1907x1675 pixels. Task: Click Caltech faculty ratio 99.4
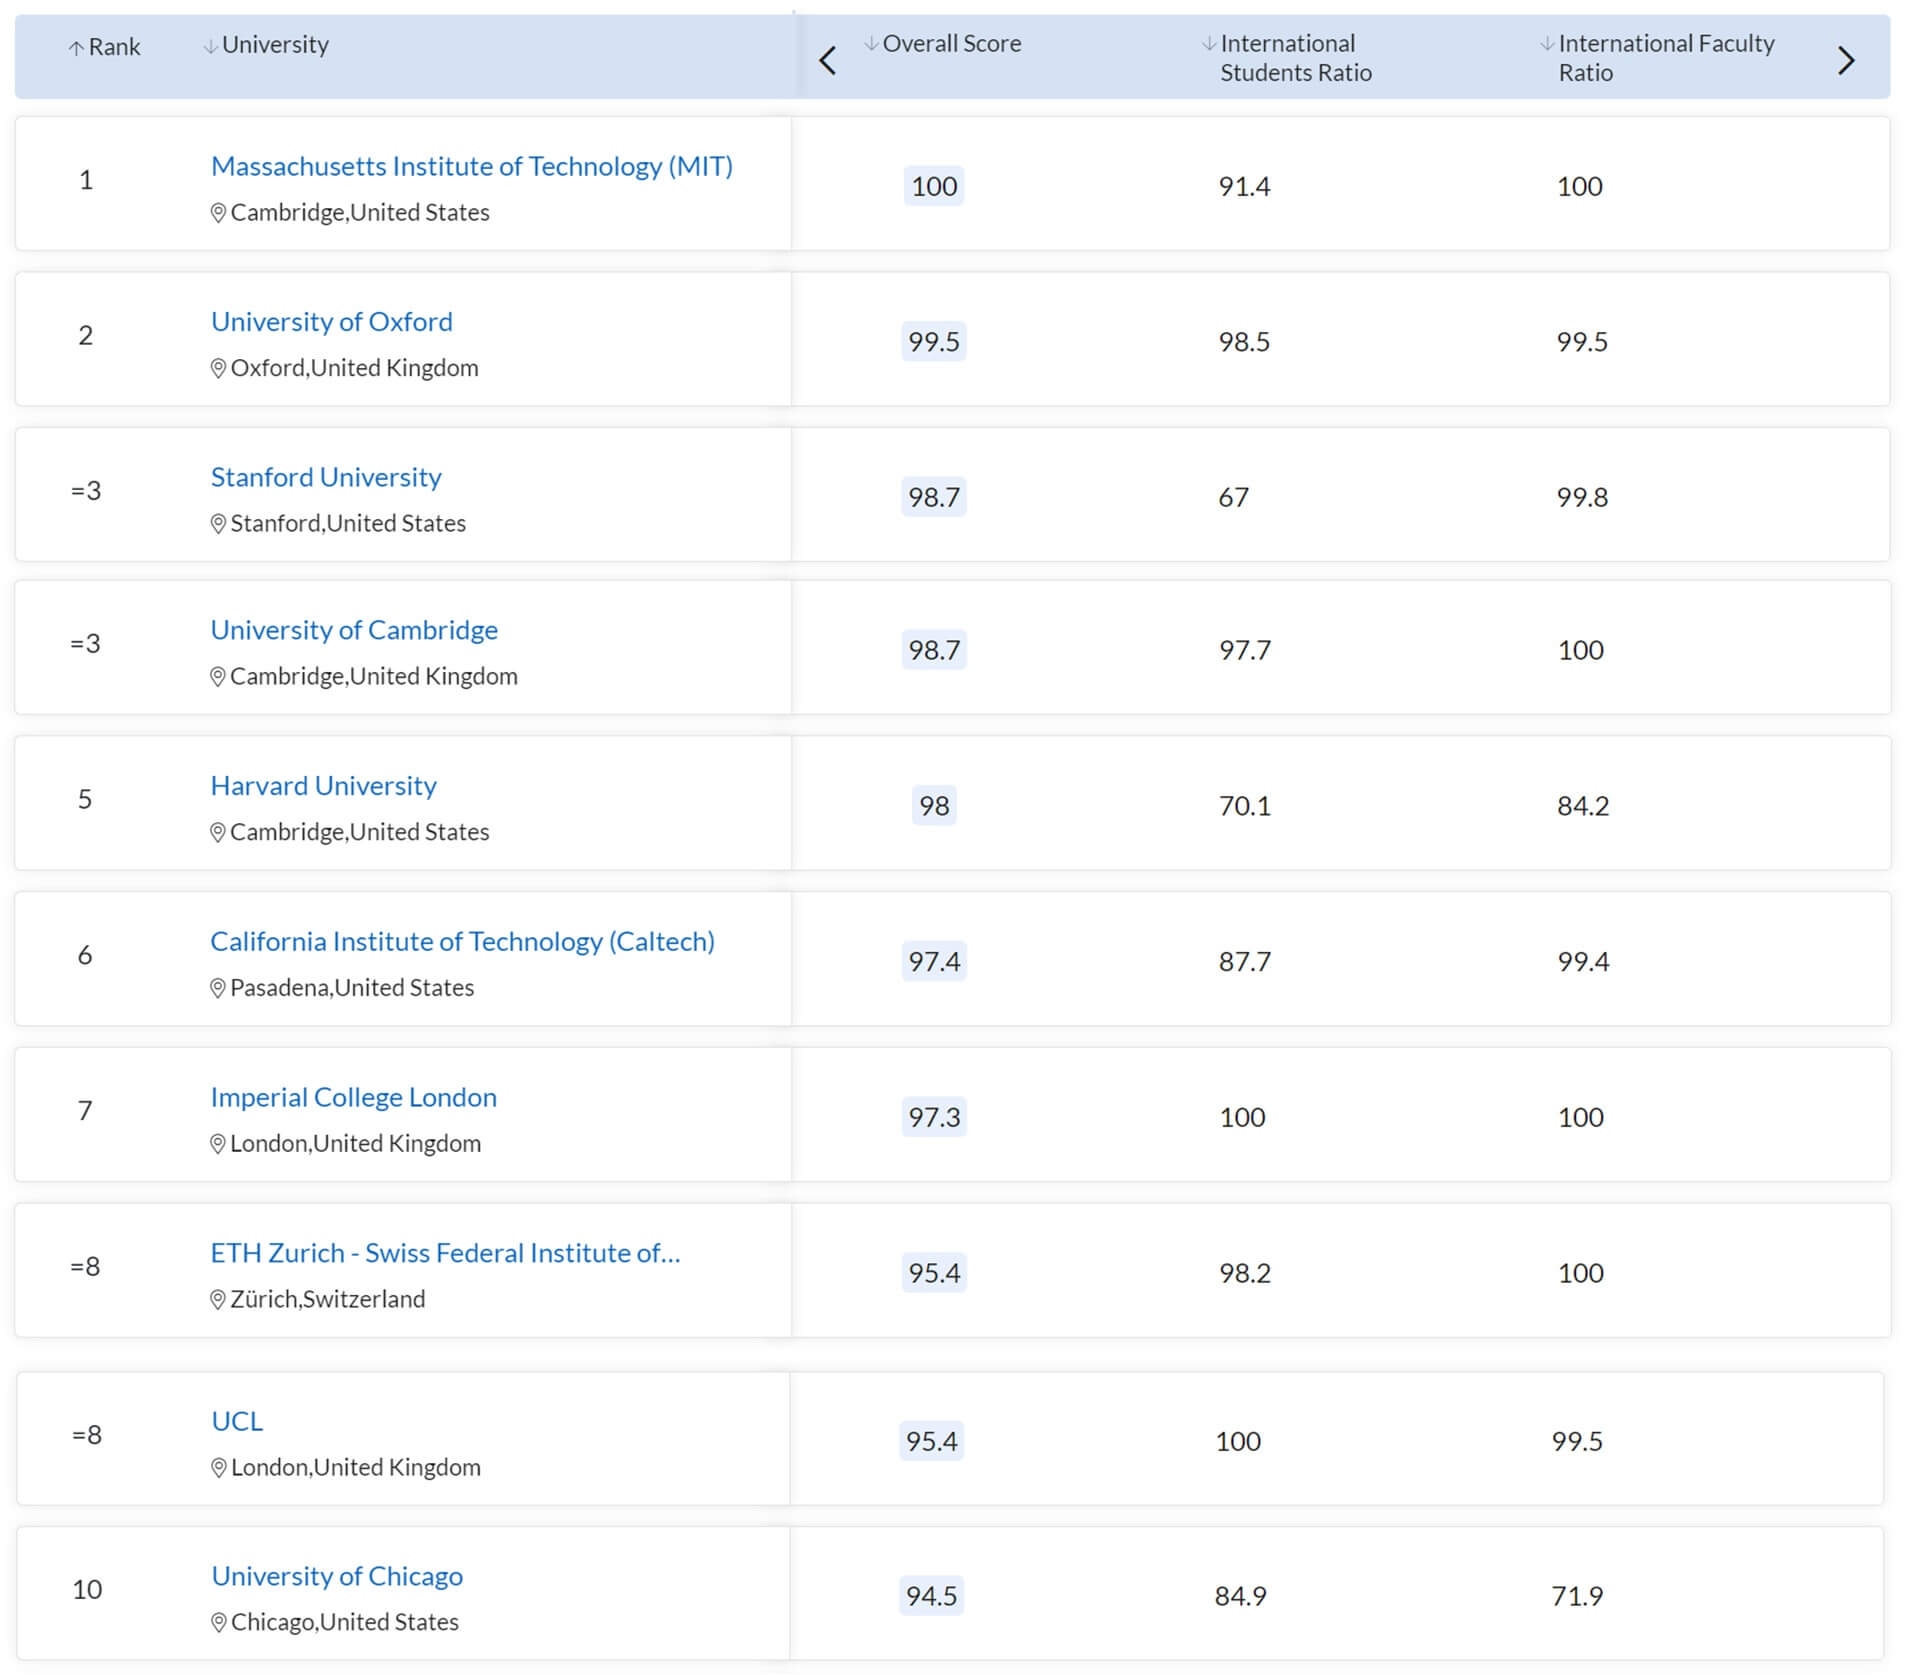(x=1583, y=962)
